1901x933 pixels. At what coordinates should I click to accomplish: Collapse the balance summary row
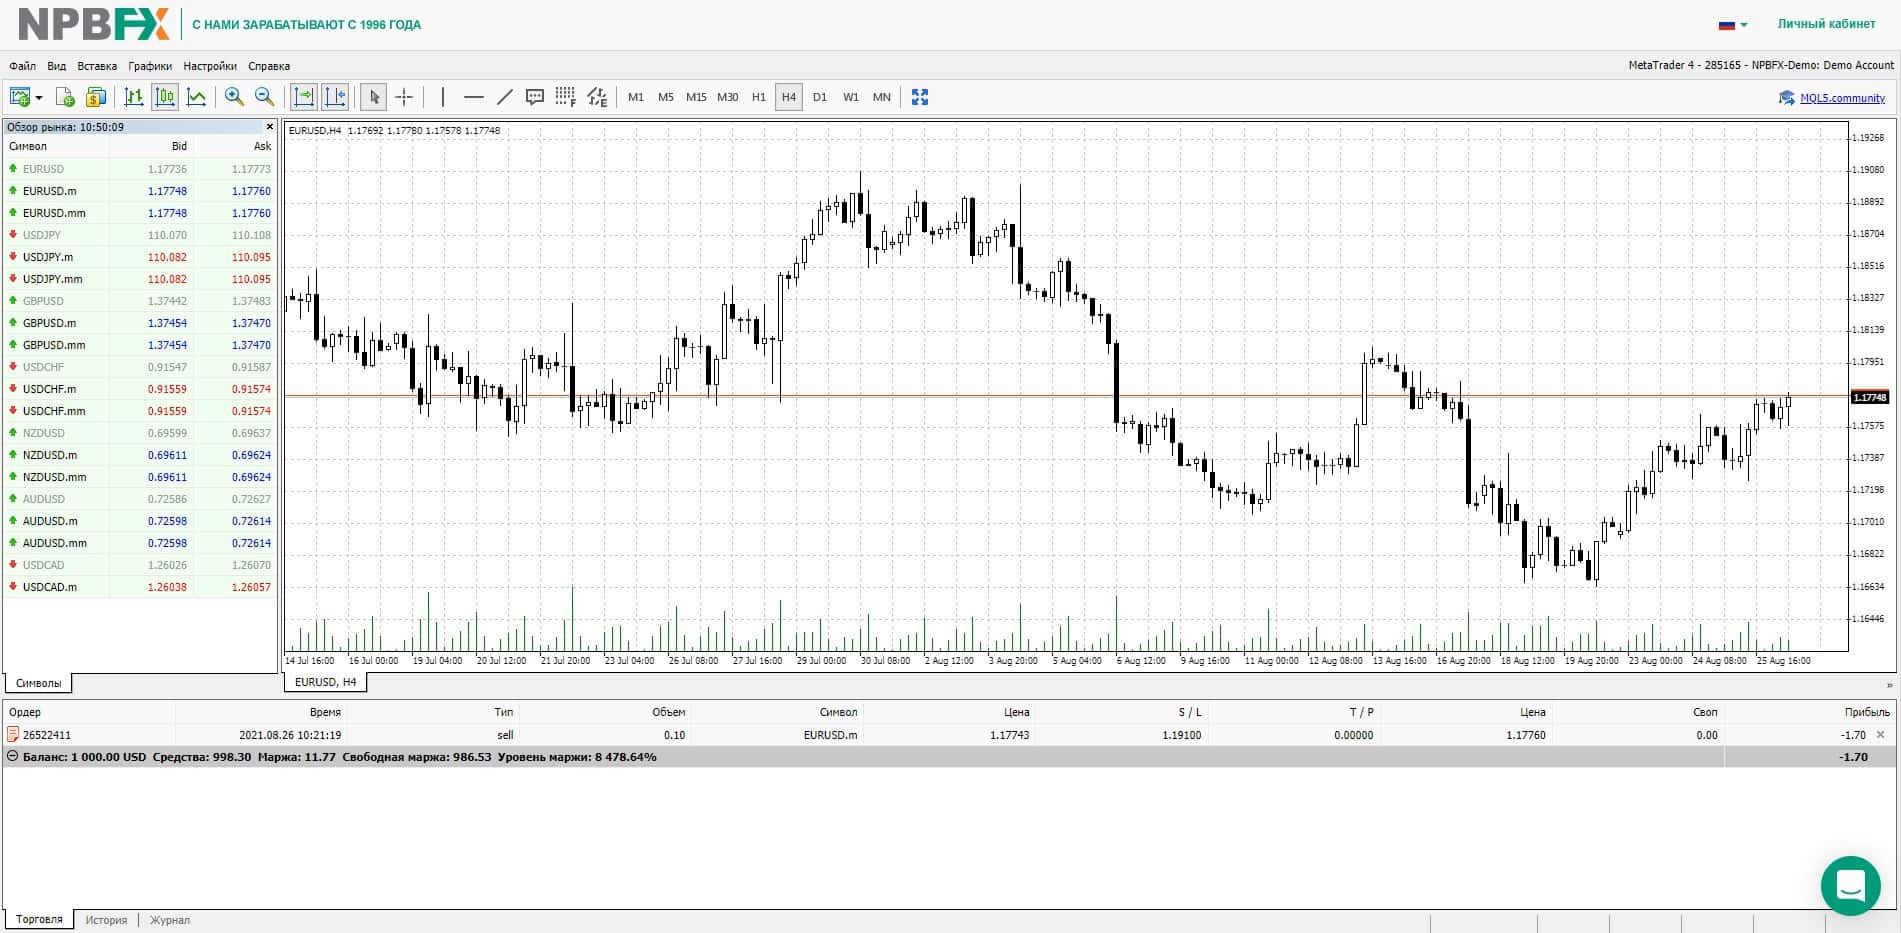[12, 757]
